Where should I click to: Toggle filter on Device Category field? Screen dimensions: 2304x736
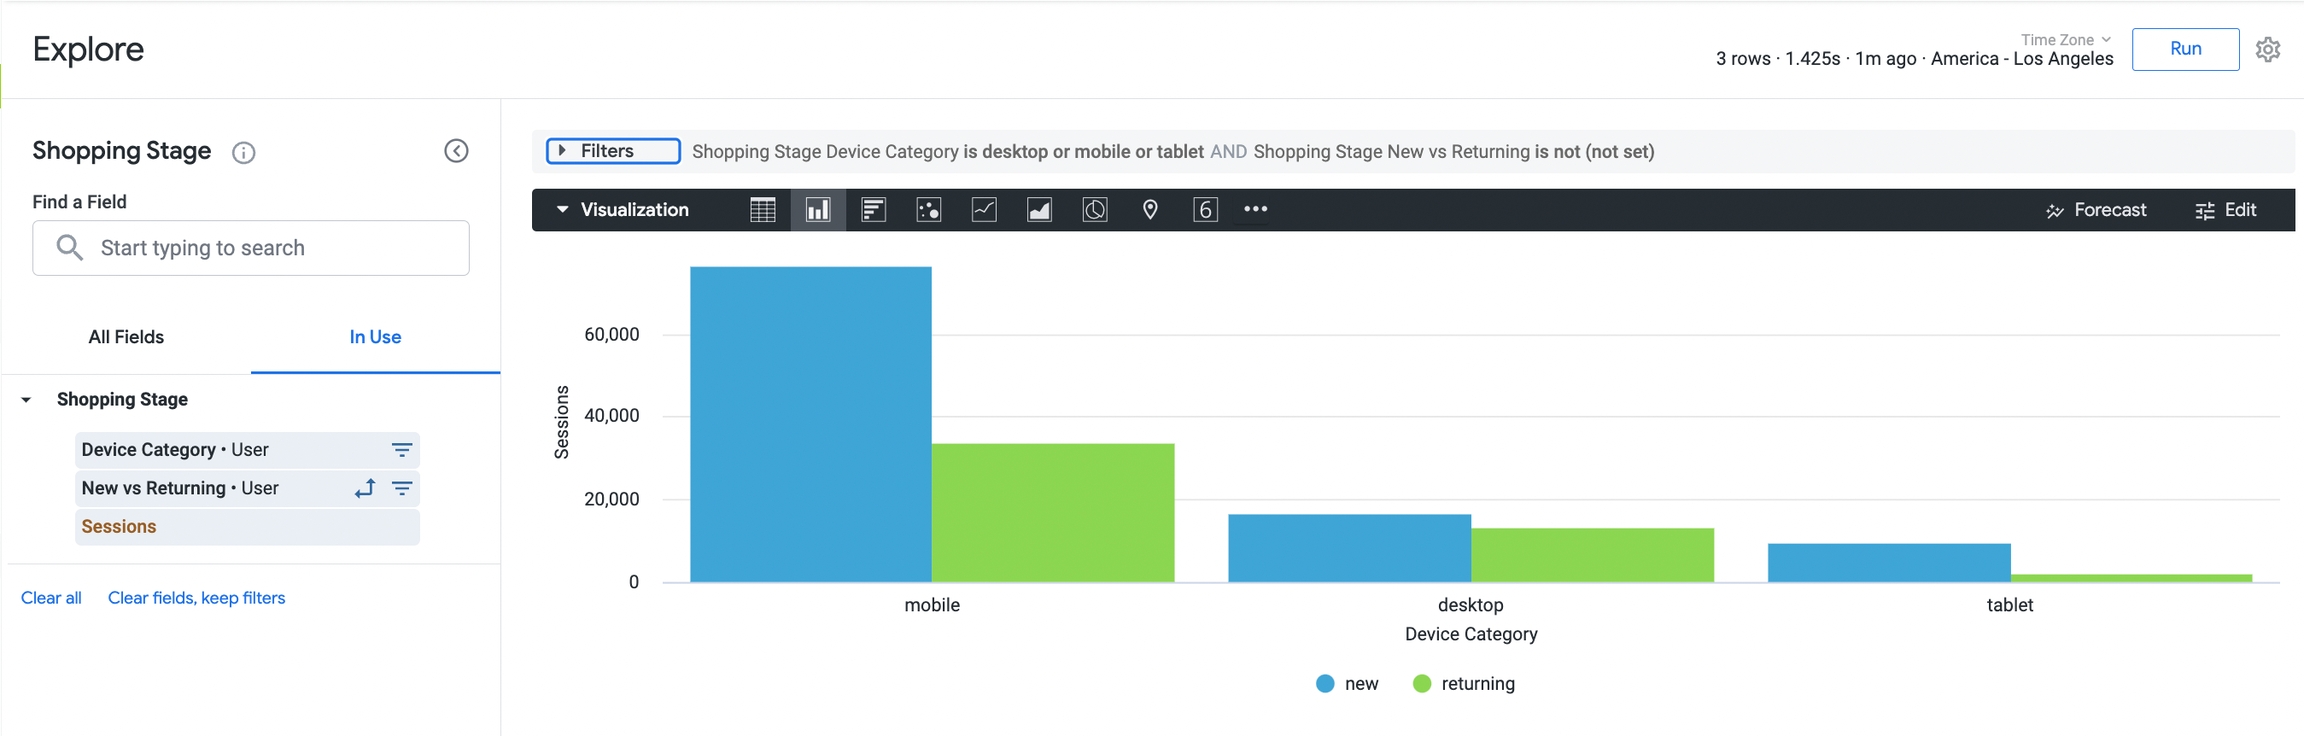(x=402, y=450)
